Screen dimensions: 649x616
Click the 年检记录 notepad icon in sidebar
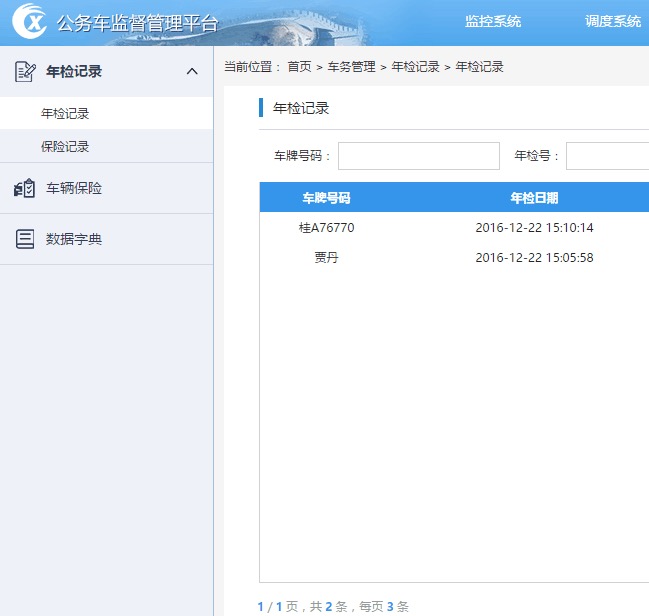tap(25, 72)
